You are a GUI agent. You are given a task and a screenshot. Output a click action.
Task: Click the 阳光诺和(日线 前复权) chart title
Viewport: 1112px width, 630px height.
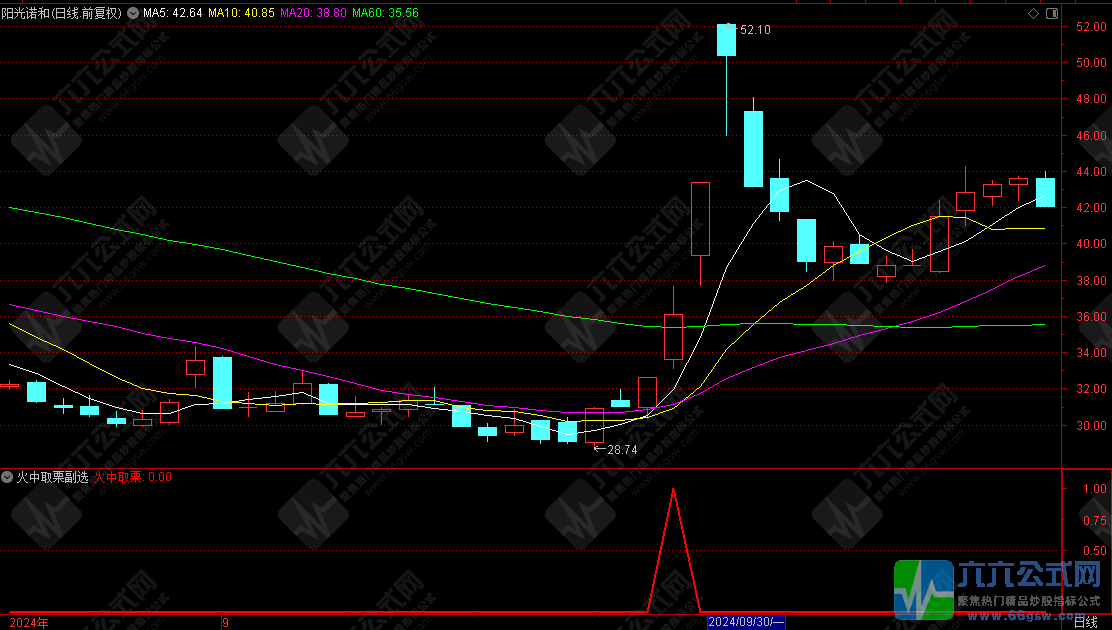[x=62, y=13]
